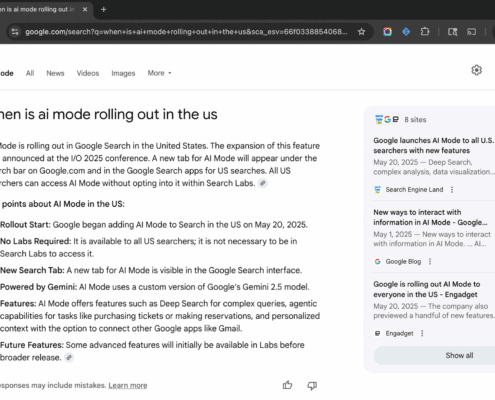The height and width of the screenshot is (400, 495).
Task: Click the Search Engine Land source name
Action: point(414,190)
